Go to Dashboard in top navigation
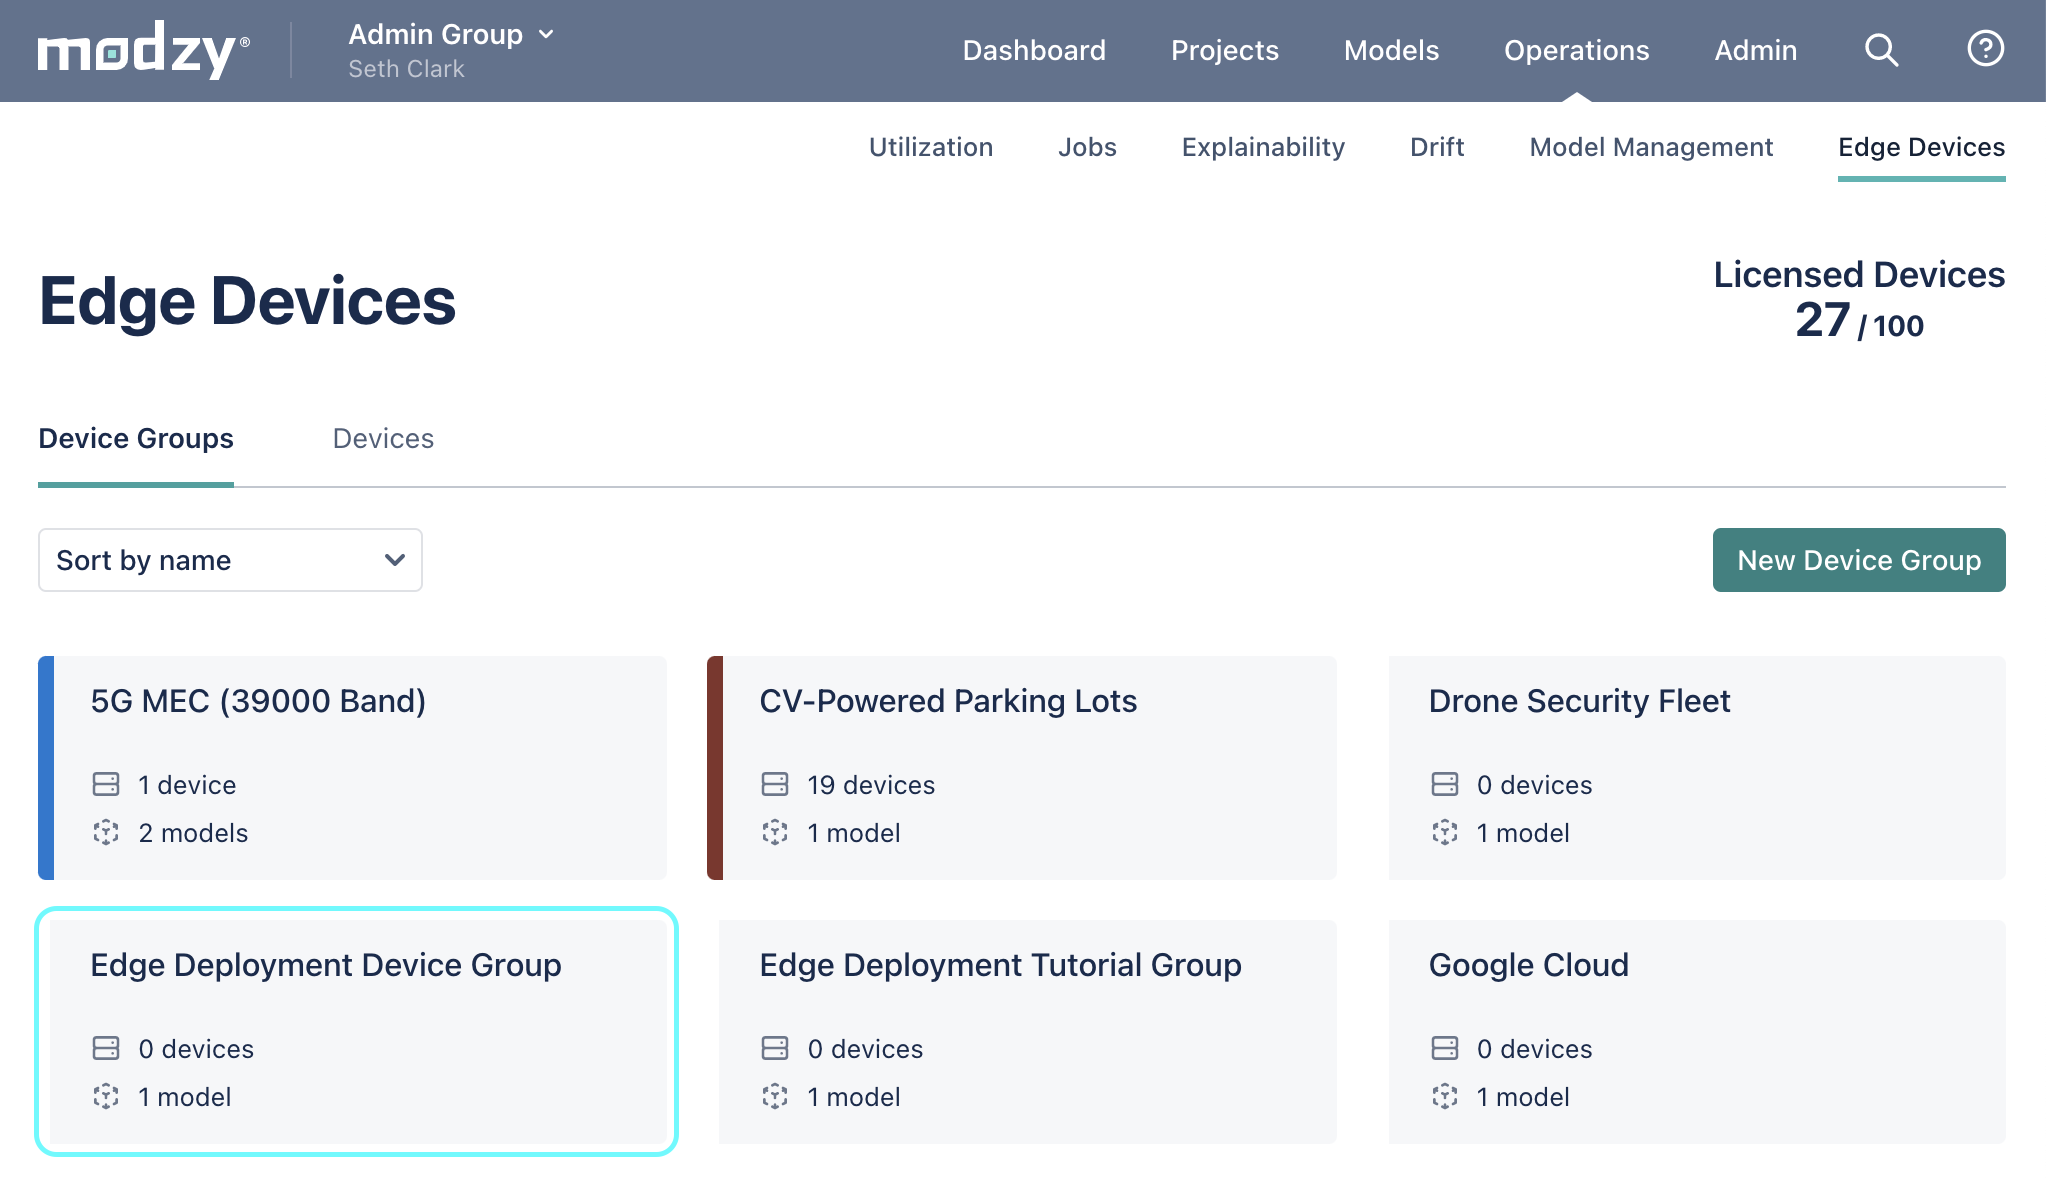Screen dimensions: 2046x1178 (1034, 50)
